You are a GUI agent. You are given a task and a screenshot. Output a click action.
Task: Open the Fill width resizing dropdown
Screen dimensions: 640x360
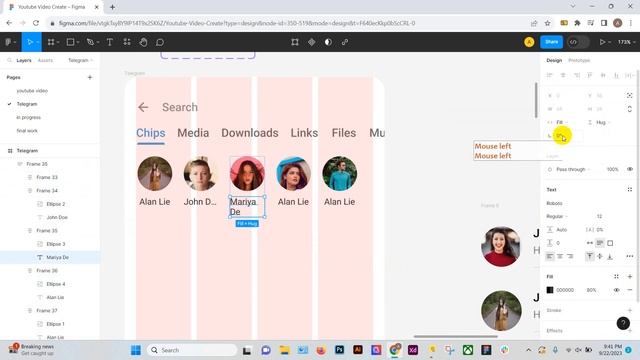(562, 122)
